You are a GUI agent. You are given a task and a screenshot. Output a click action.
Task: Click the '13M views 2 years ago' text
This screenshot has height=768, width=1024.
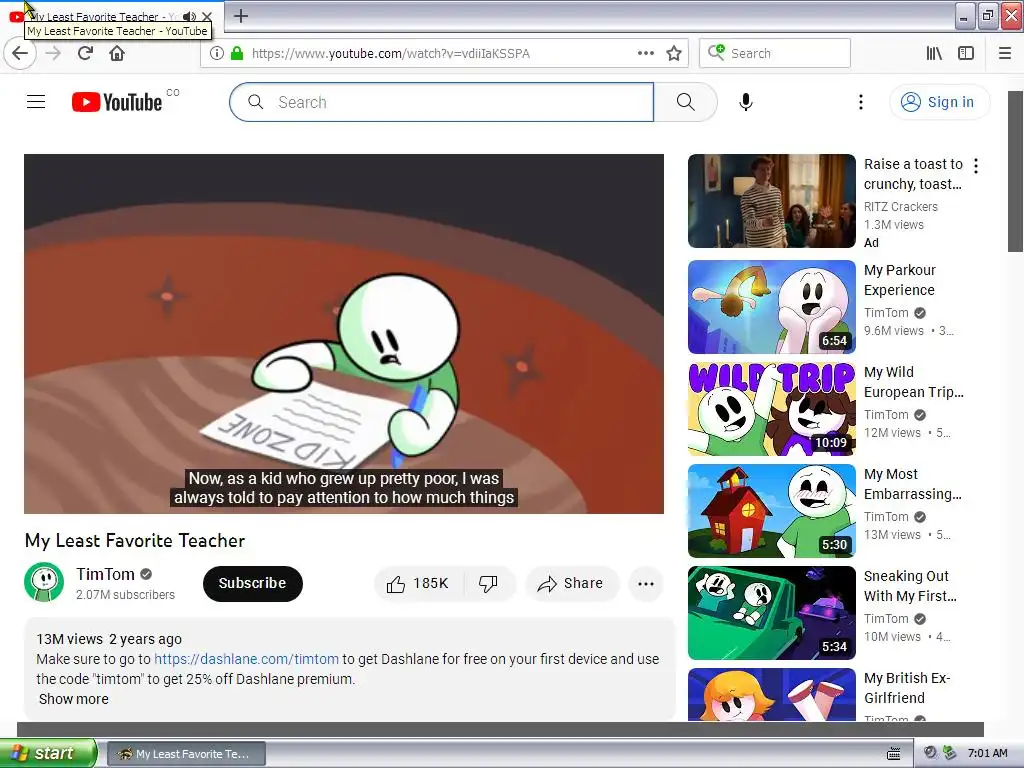coord(109,639)
